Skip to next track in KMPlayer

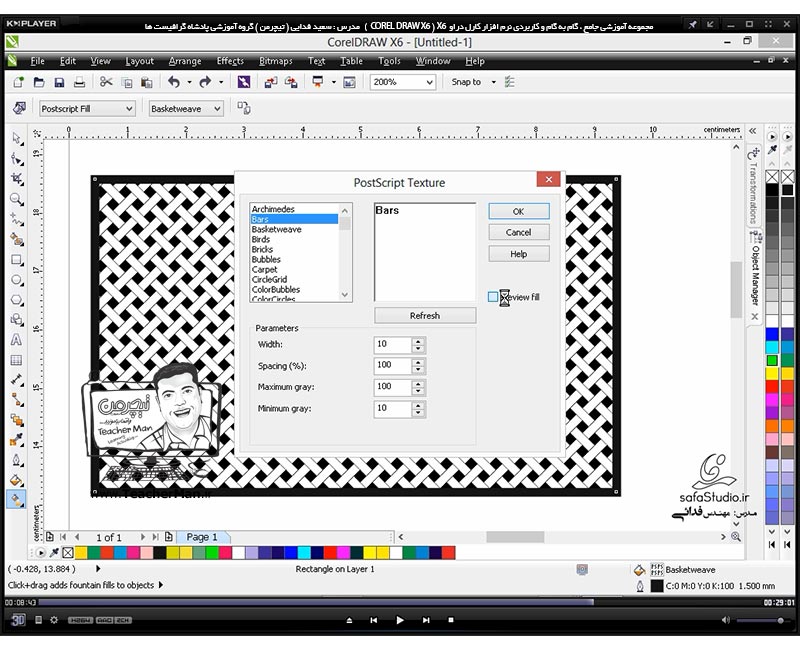tap(426, 620)
